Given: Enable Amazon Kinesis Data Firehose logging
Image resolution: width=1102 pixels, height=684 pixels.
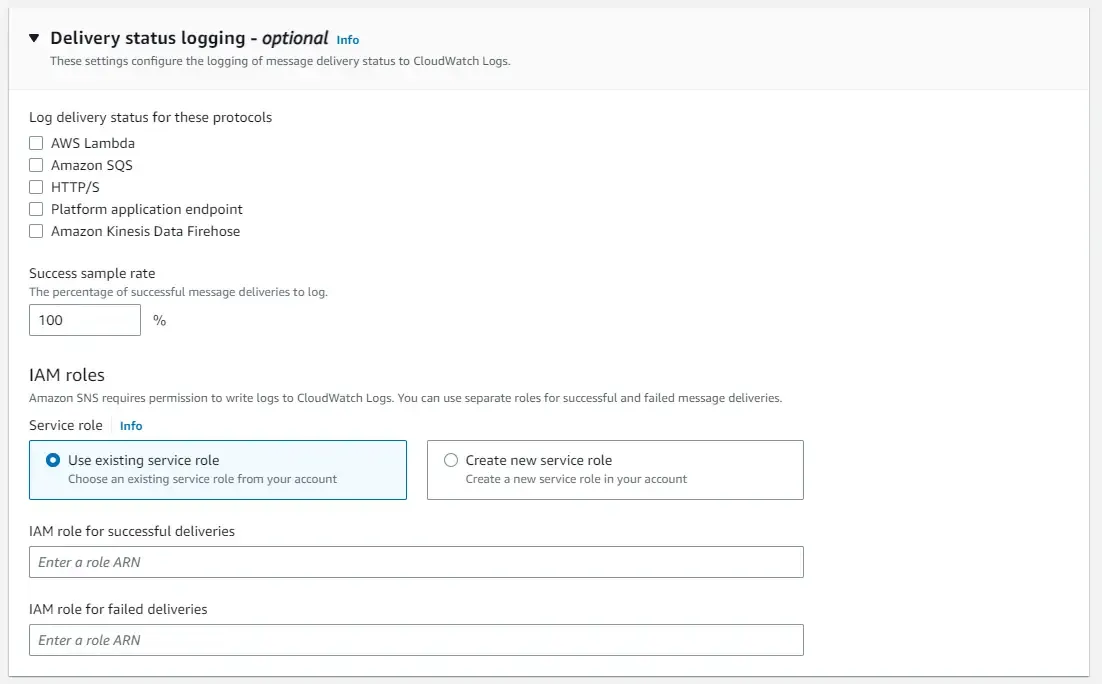Looking at the screenshot, I should click(x=36, y=231).
